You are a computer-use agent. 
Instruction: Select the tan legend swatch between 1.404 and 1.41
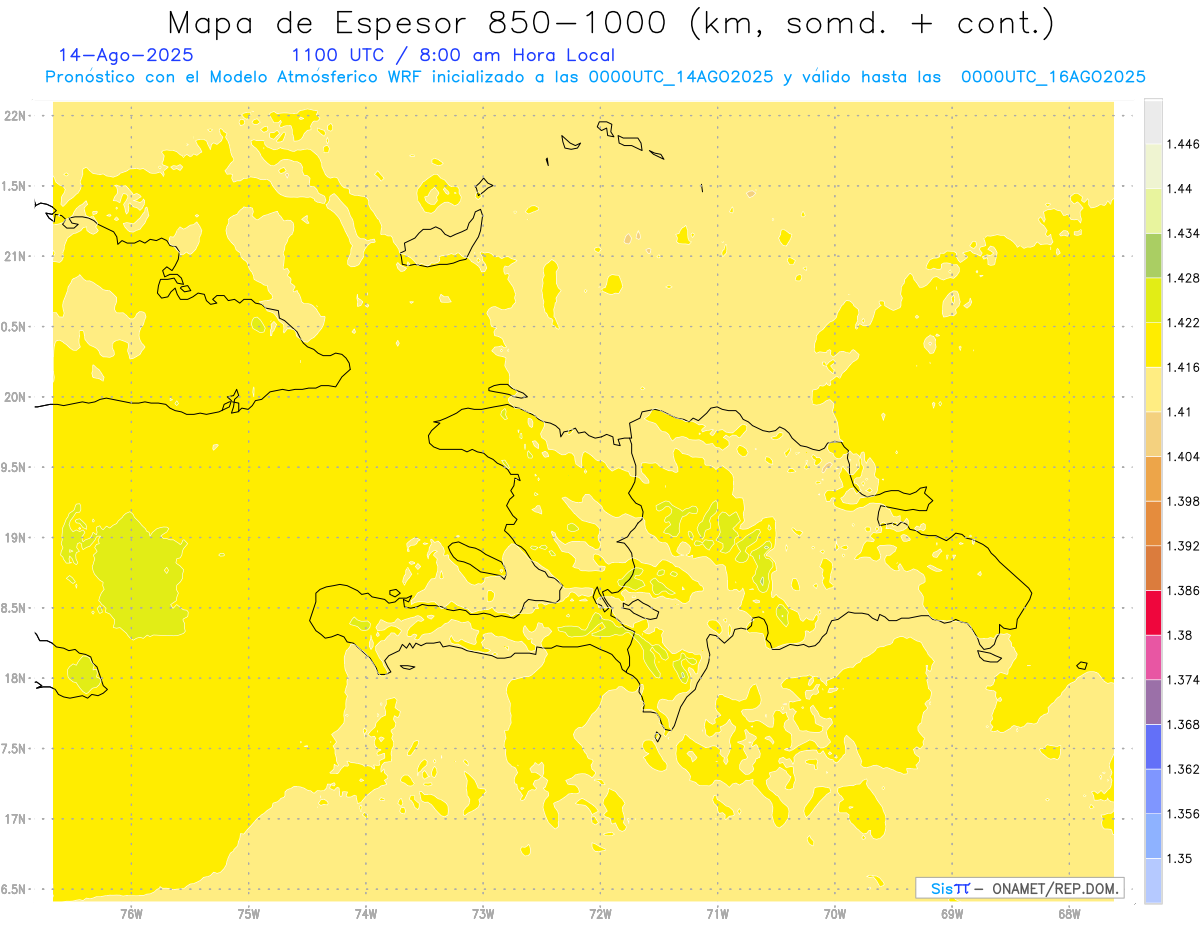[1153, 434]
